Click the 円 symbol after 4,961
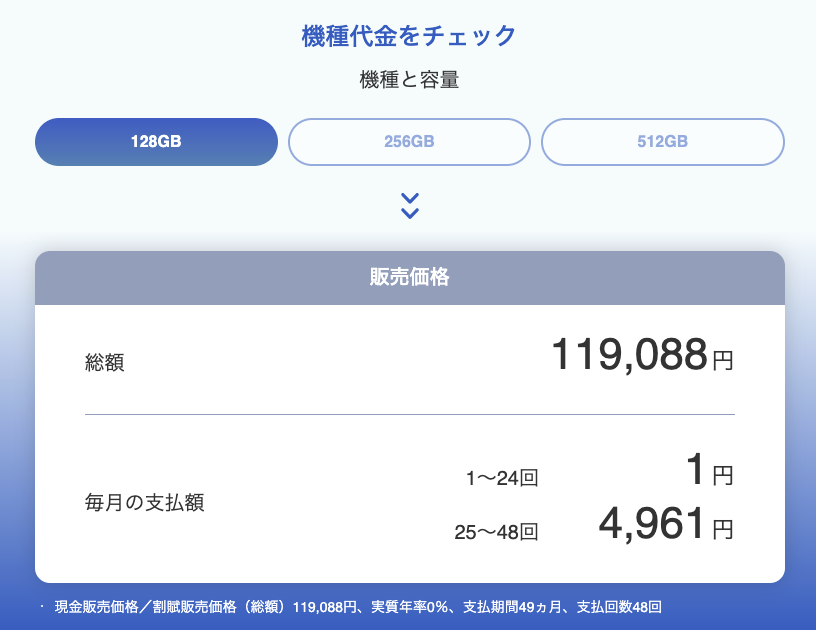This screenshot has width=816, height=630. pos(723,529)
